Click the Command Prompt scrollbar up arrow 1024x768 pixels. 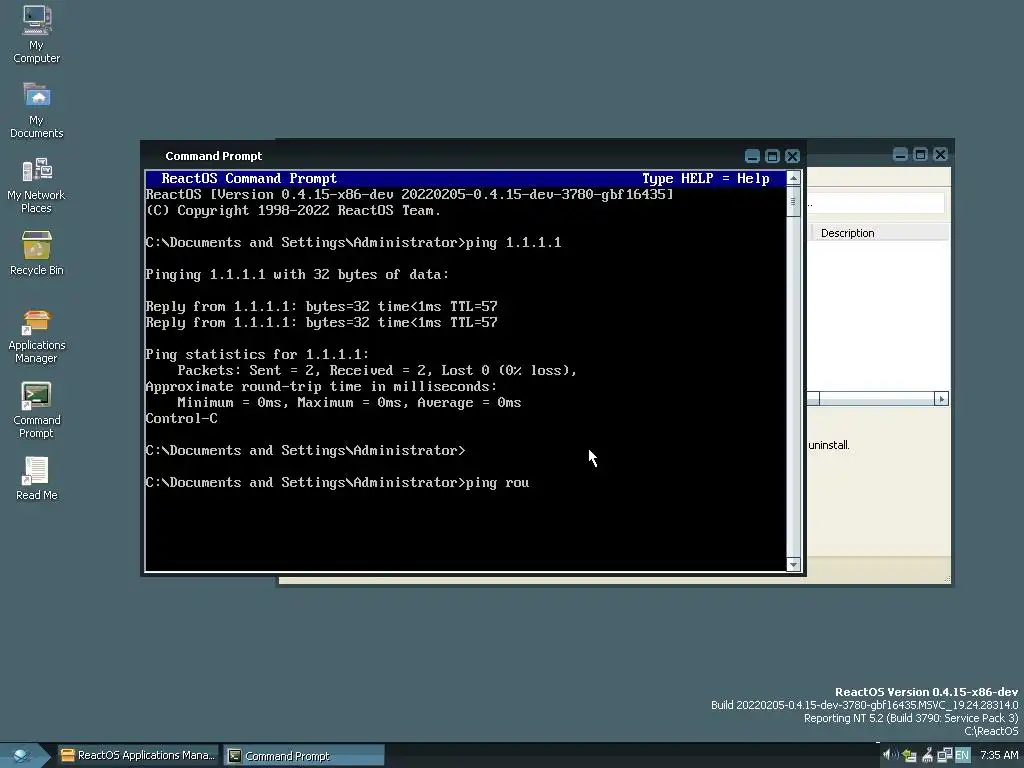coord(793,178)
